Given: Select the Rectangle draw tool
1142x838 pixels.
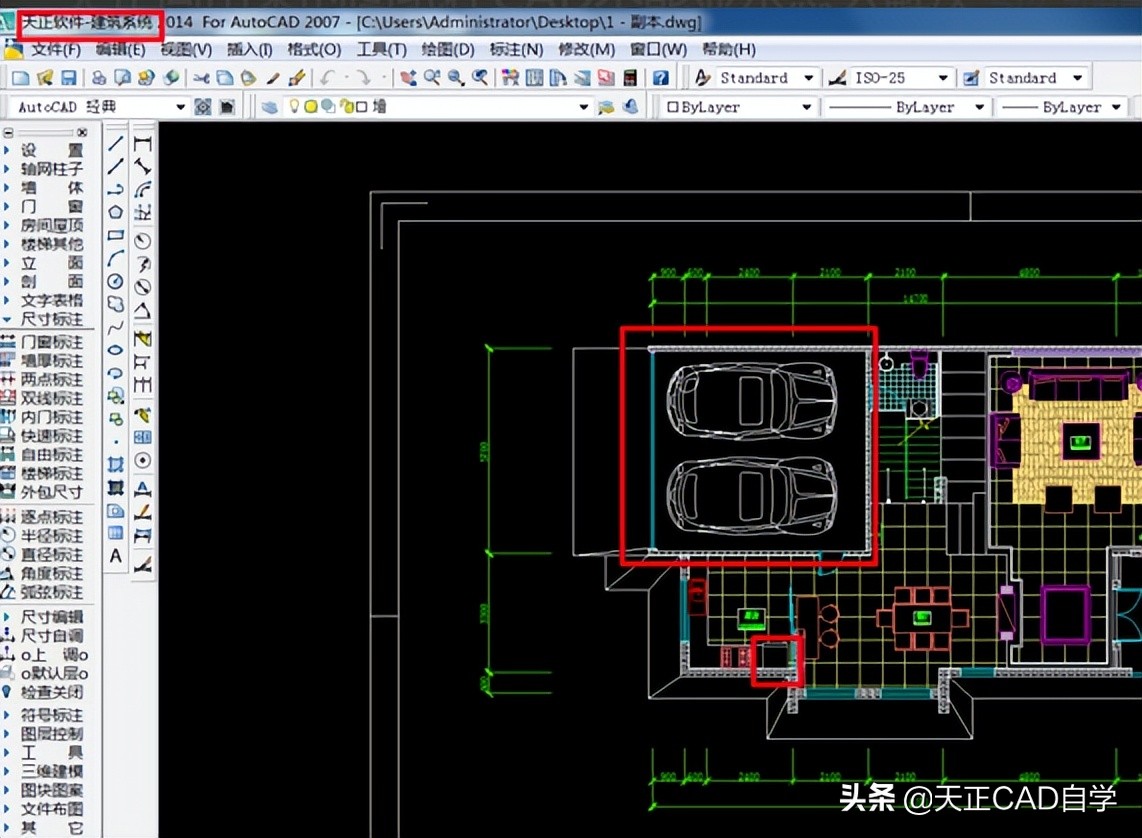Looking at the screenshot, I should (x=116, y=236).
